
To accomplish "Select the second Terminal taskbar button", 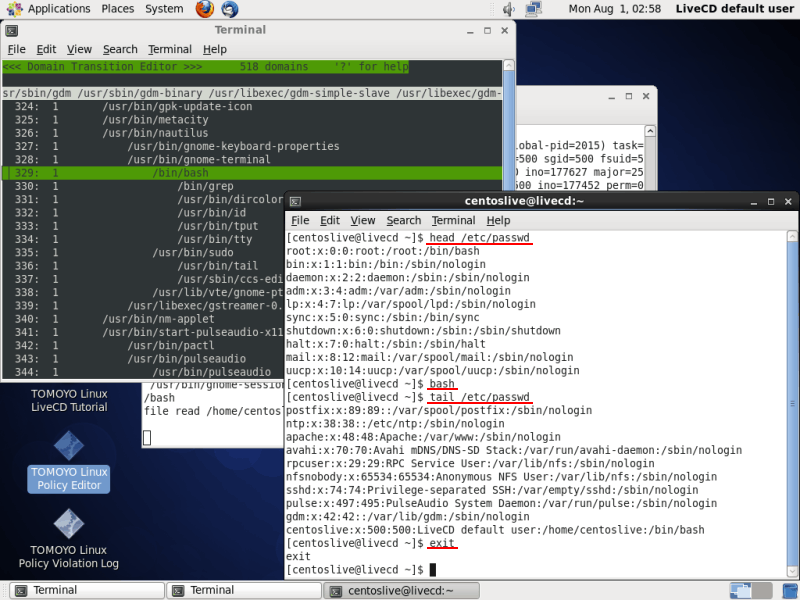I will (244, 590).
